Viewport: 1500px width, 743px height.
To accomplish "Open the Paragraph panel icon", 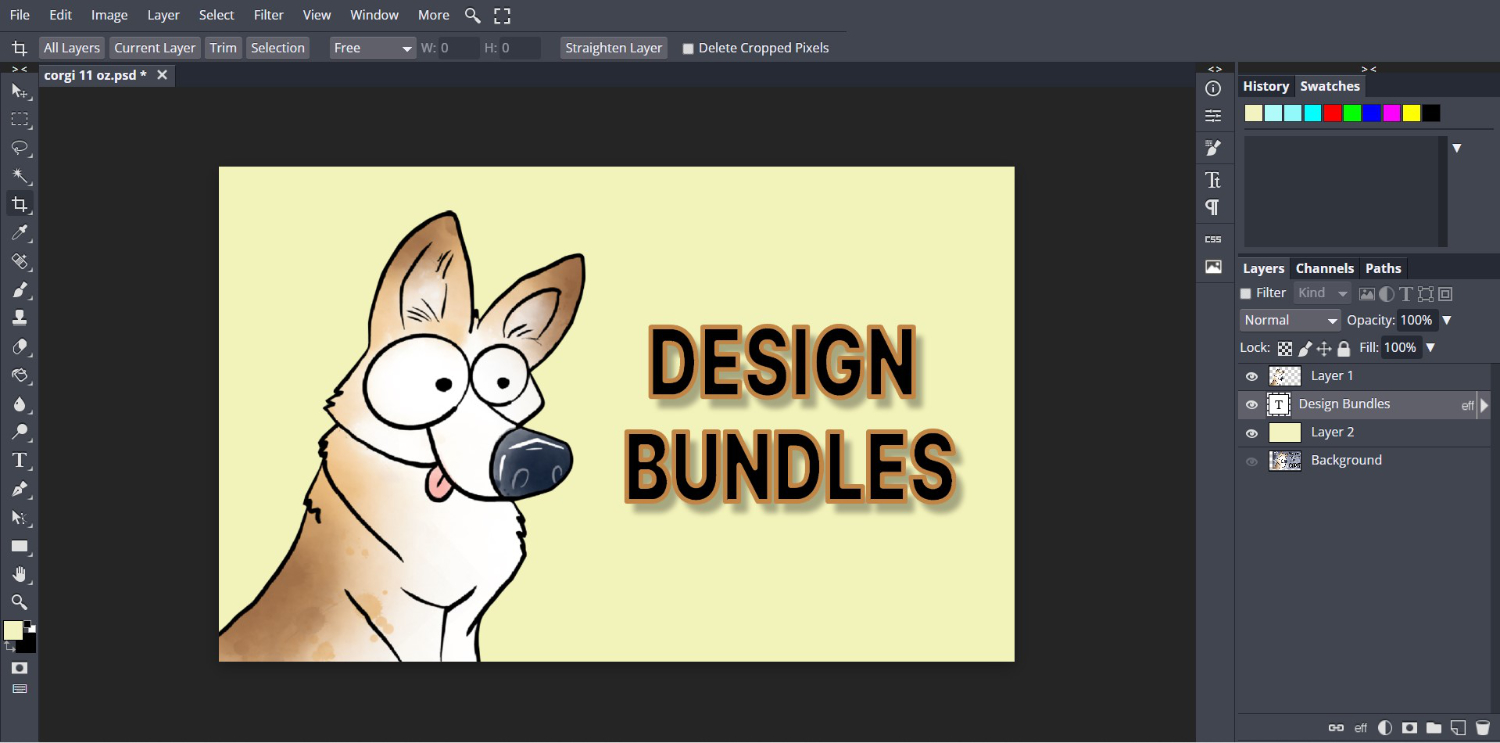I will point(1213,207).
